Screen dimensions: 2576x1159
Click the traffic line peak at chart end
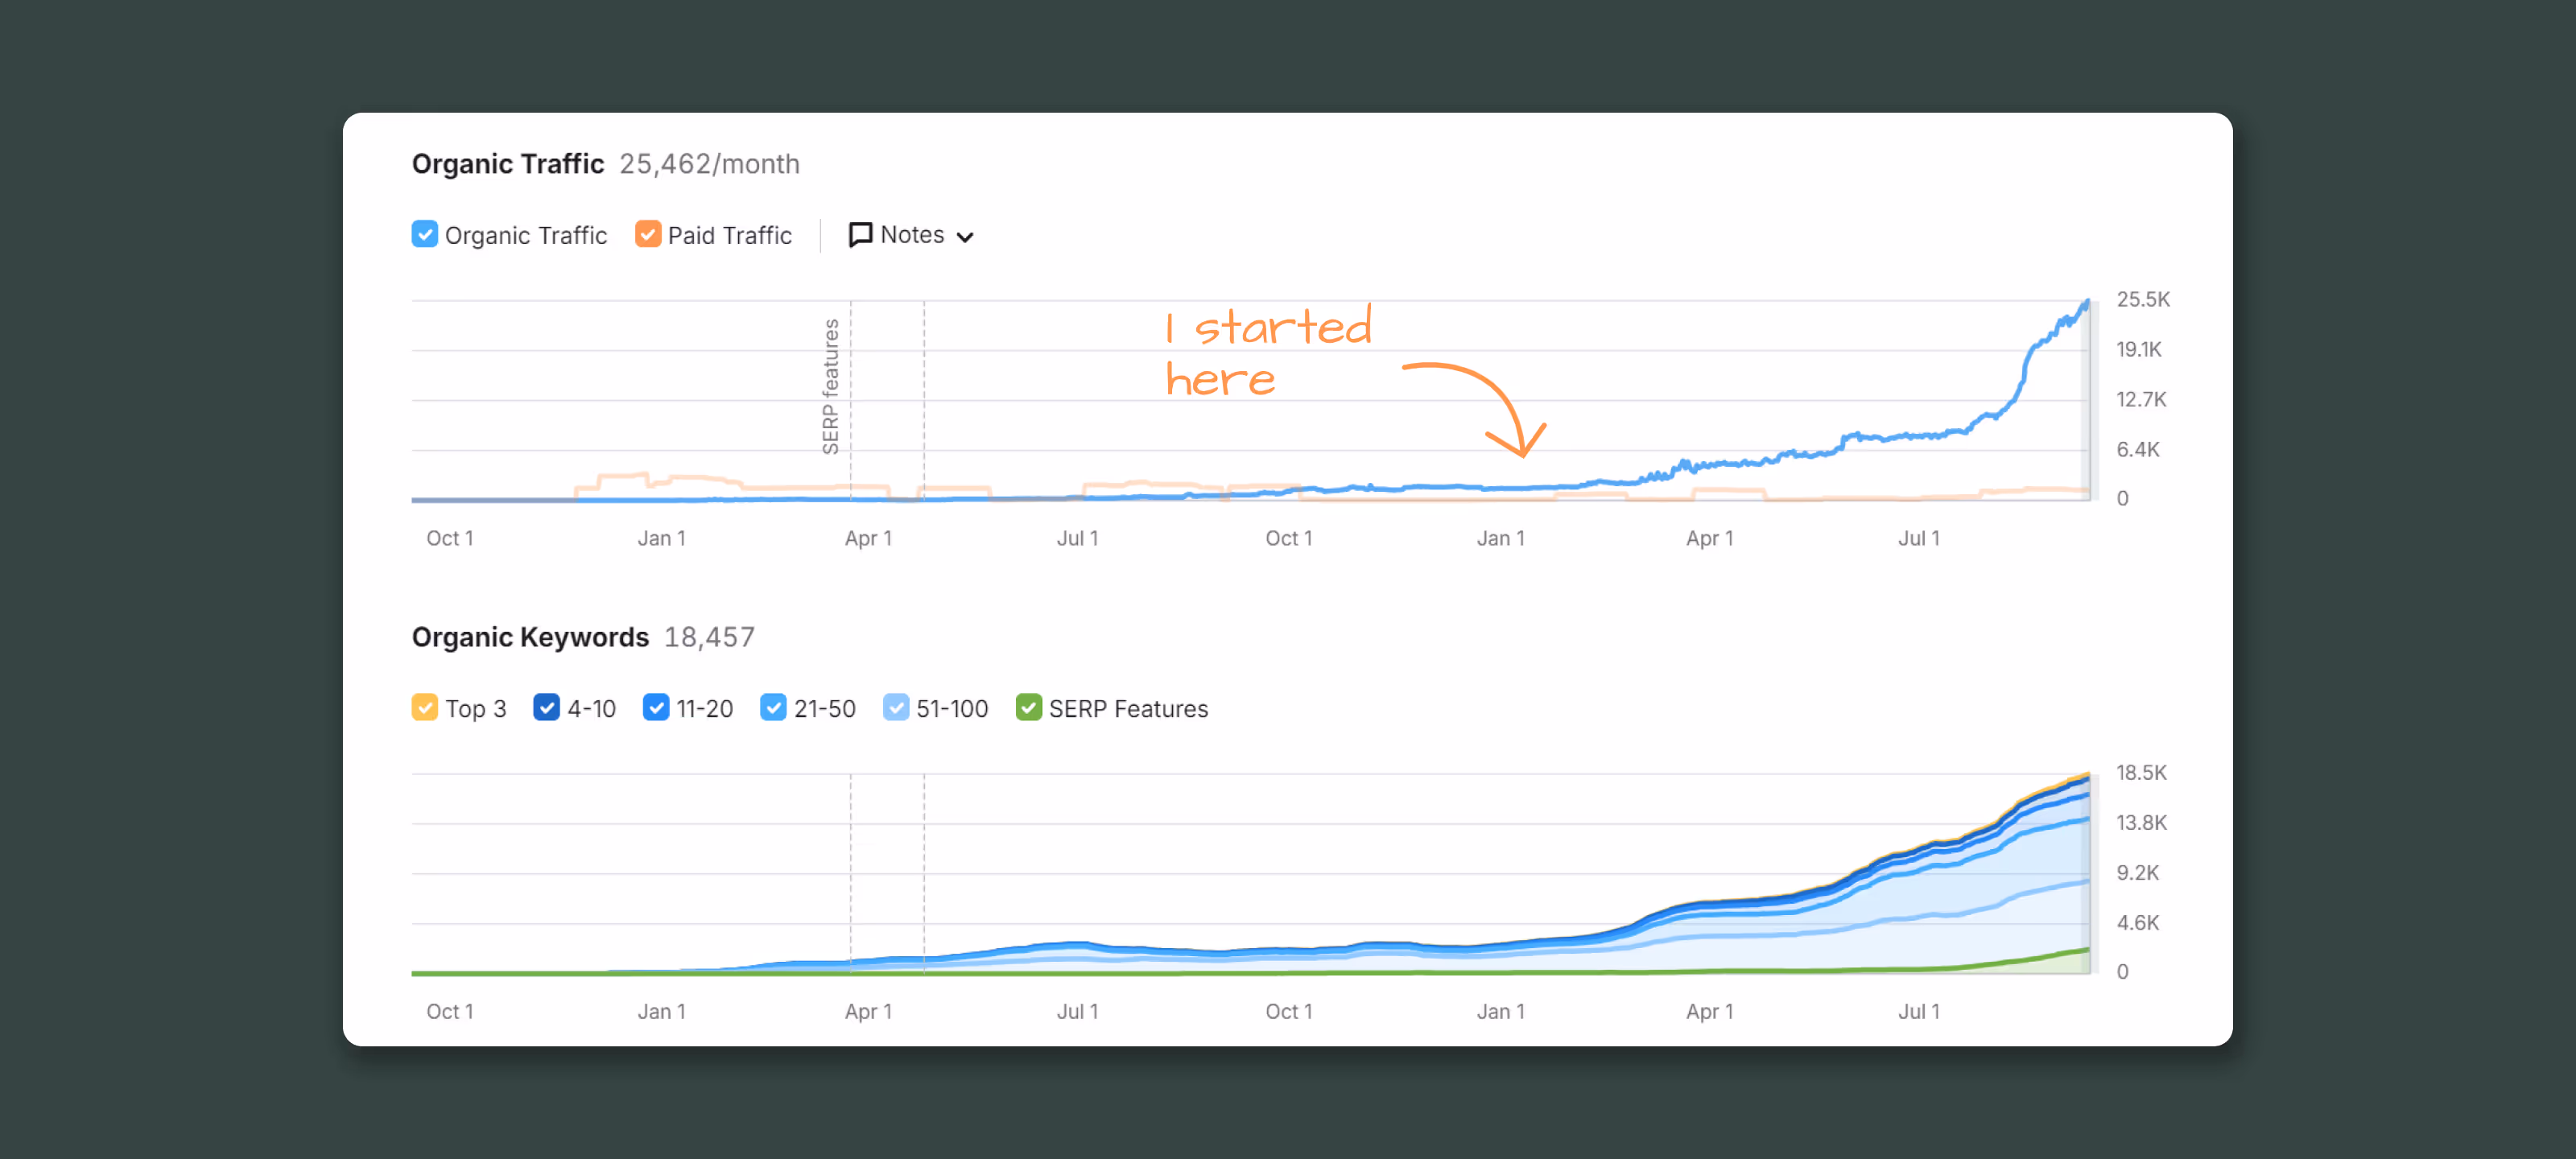[2087, 303]
